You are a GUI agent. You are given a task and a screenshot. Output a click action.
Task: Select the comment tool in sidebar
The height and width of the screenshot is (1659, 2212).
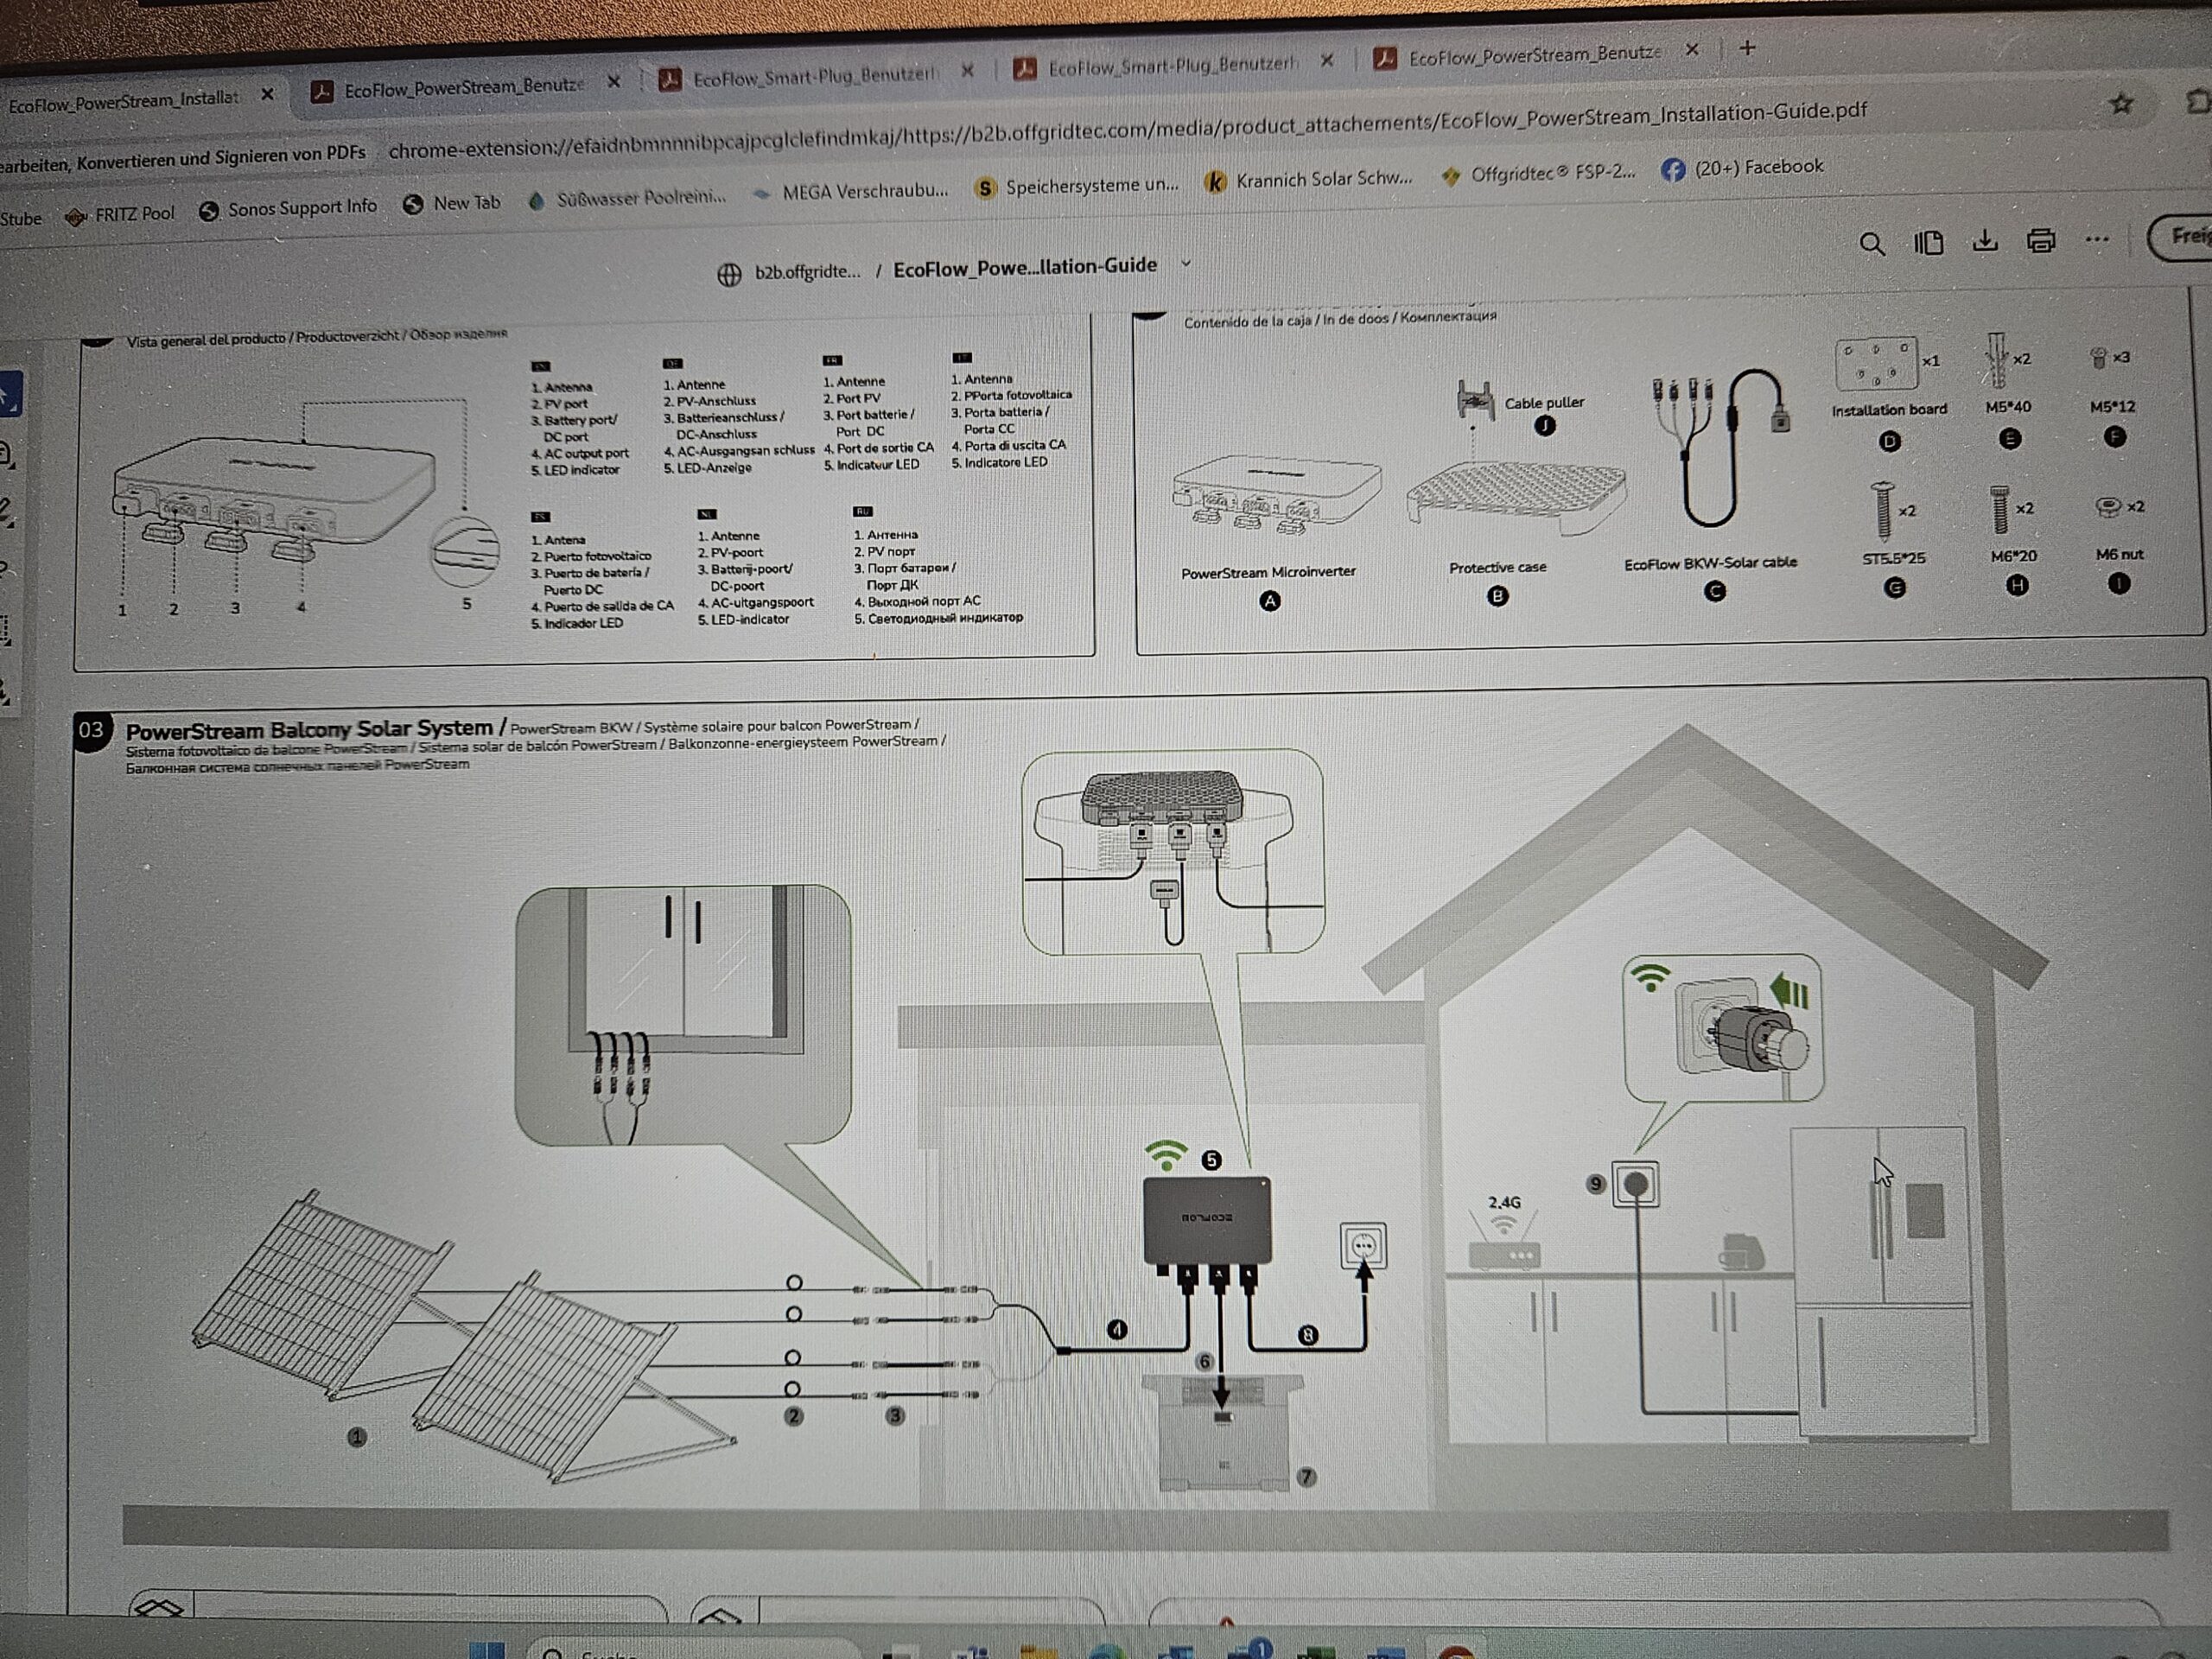click(x=7, y=456)
